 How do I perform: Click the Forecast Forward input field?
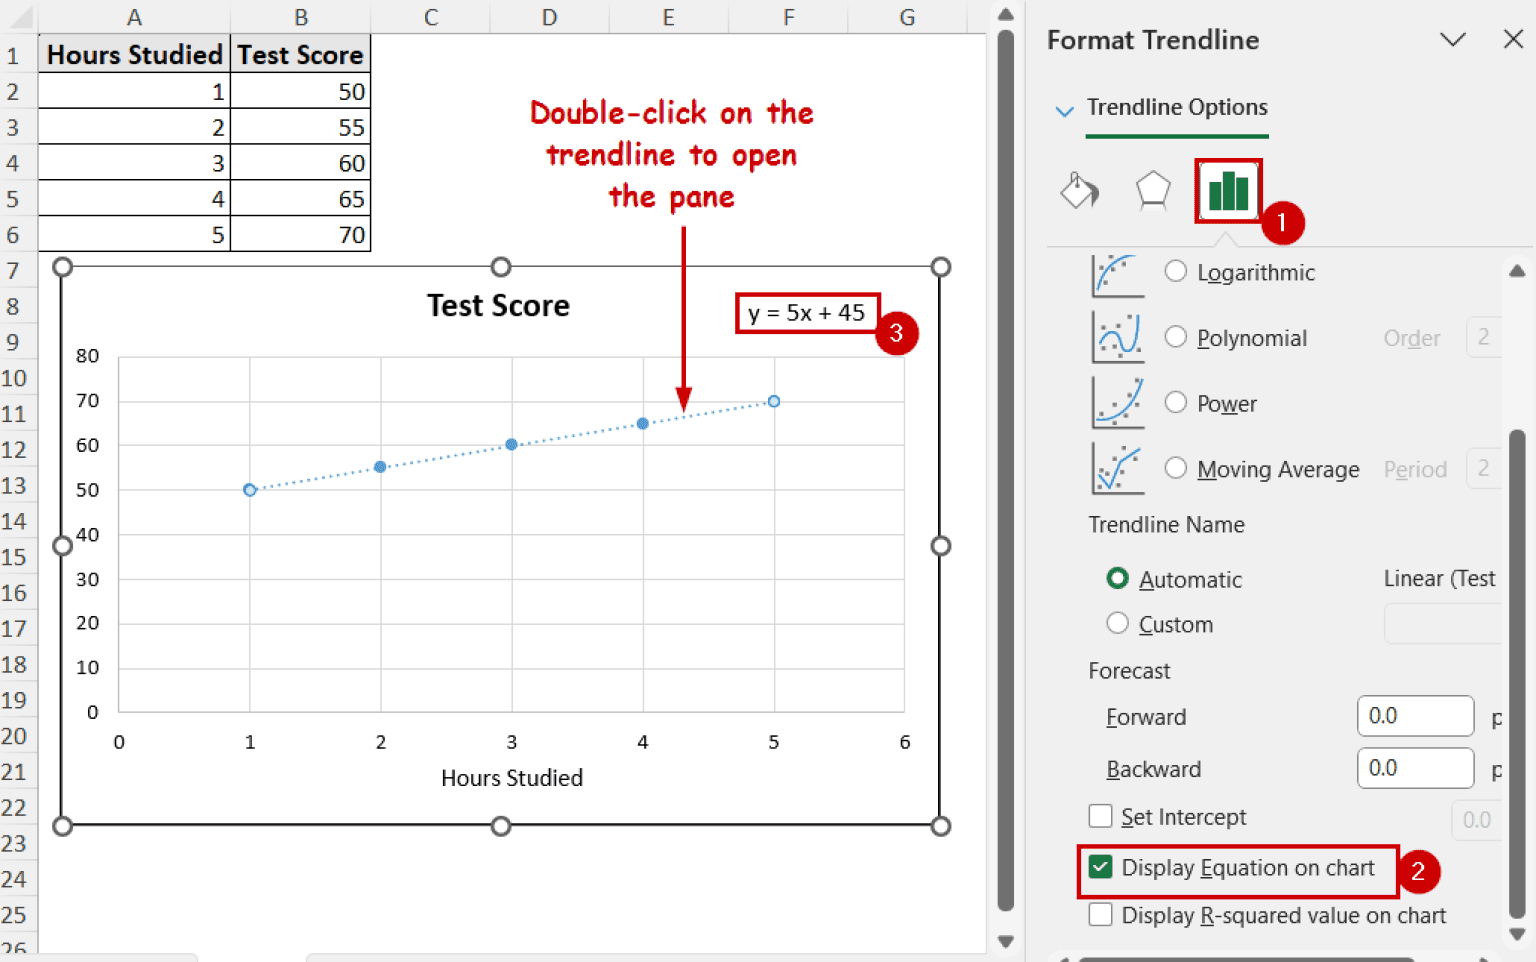click(x=1414, y=716)
